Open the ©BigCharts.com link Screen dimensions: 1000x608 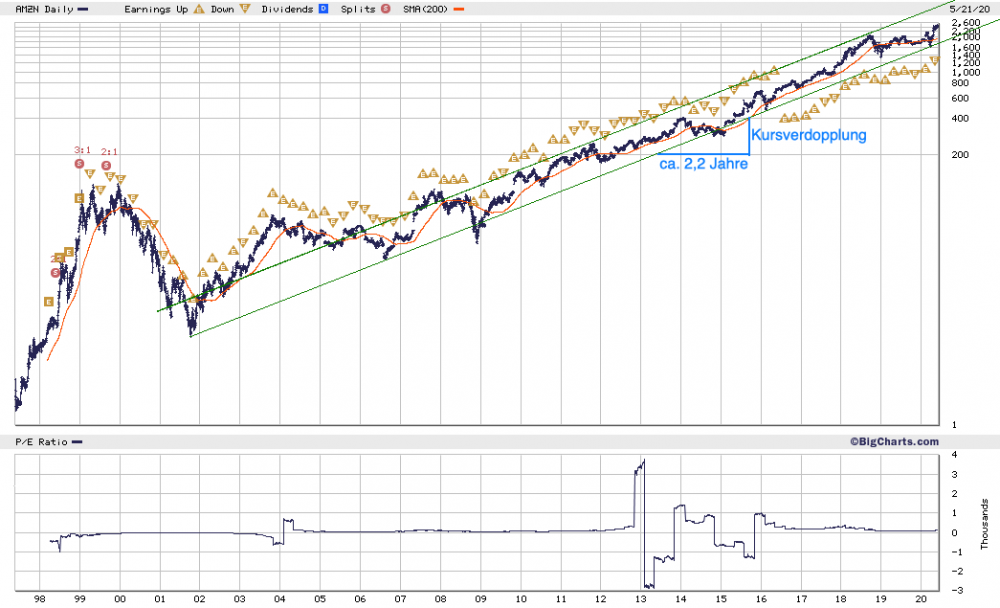897,441
